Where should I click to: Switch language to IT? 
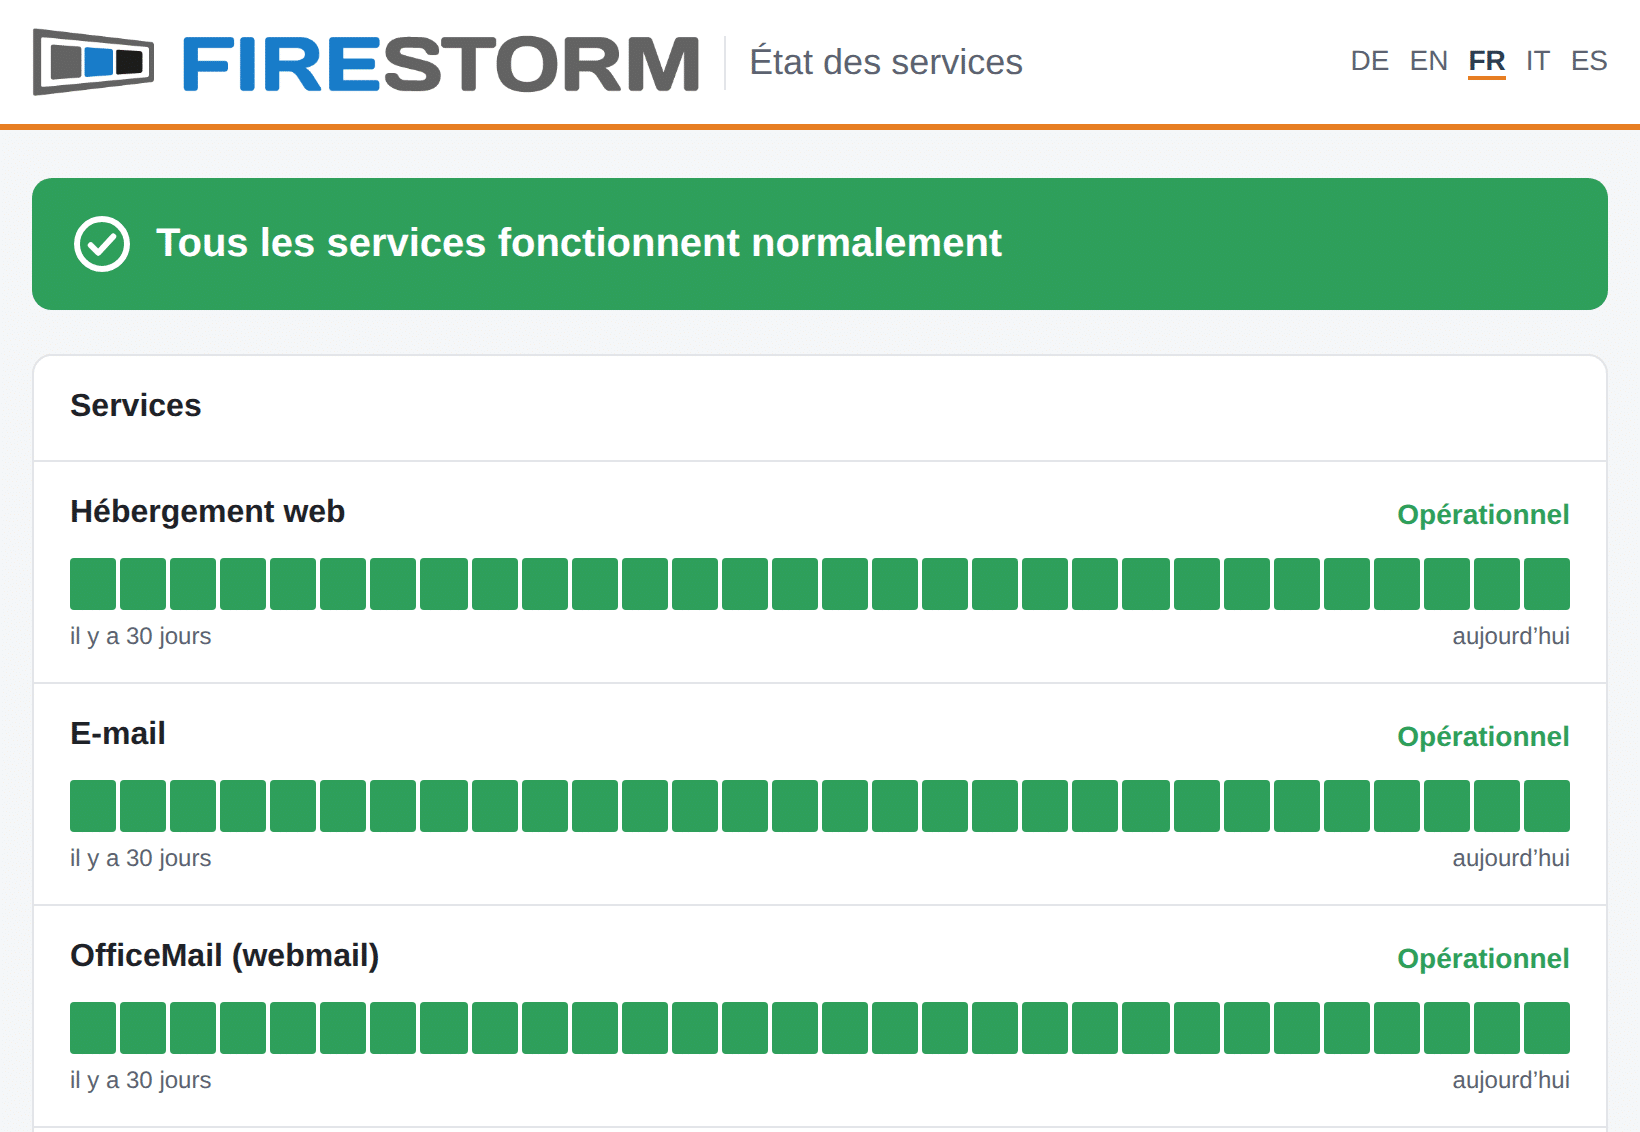click(x=1538, y=61)
